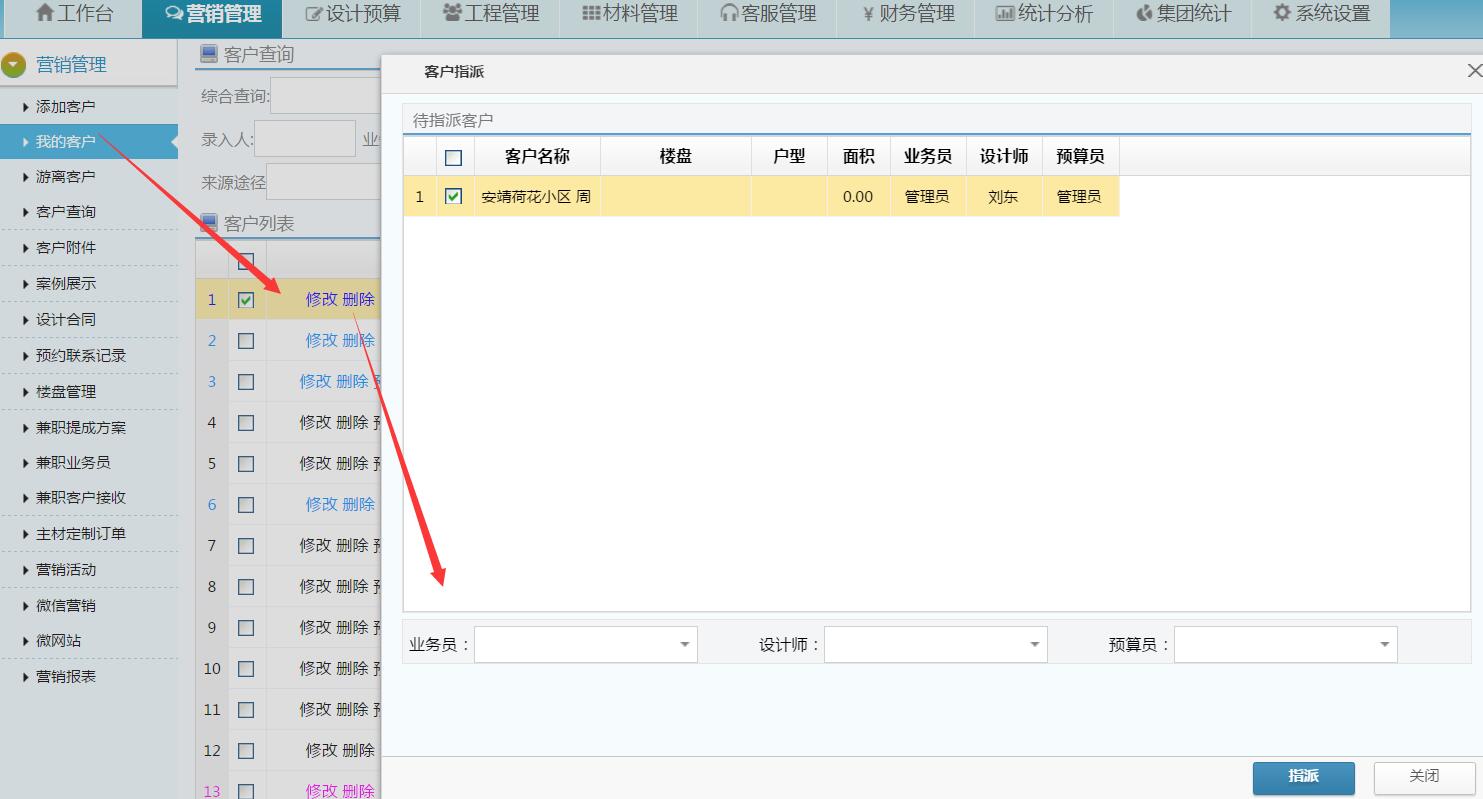
Task: Click the gear icon for 系统设置
Action: pos(1281,14)
